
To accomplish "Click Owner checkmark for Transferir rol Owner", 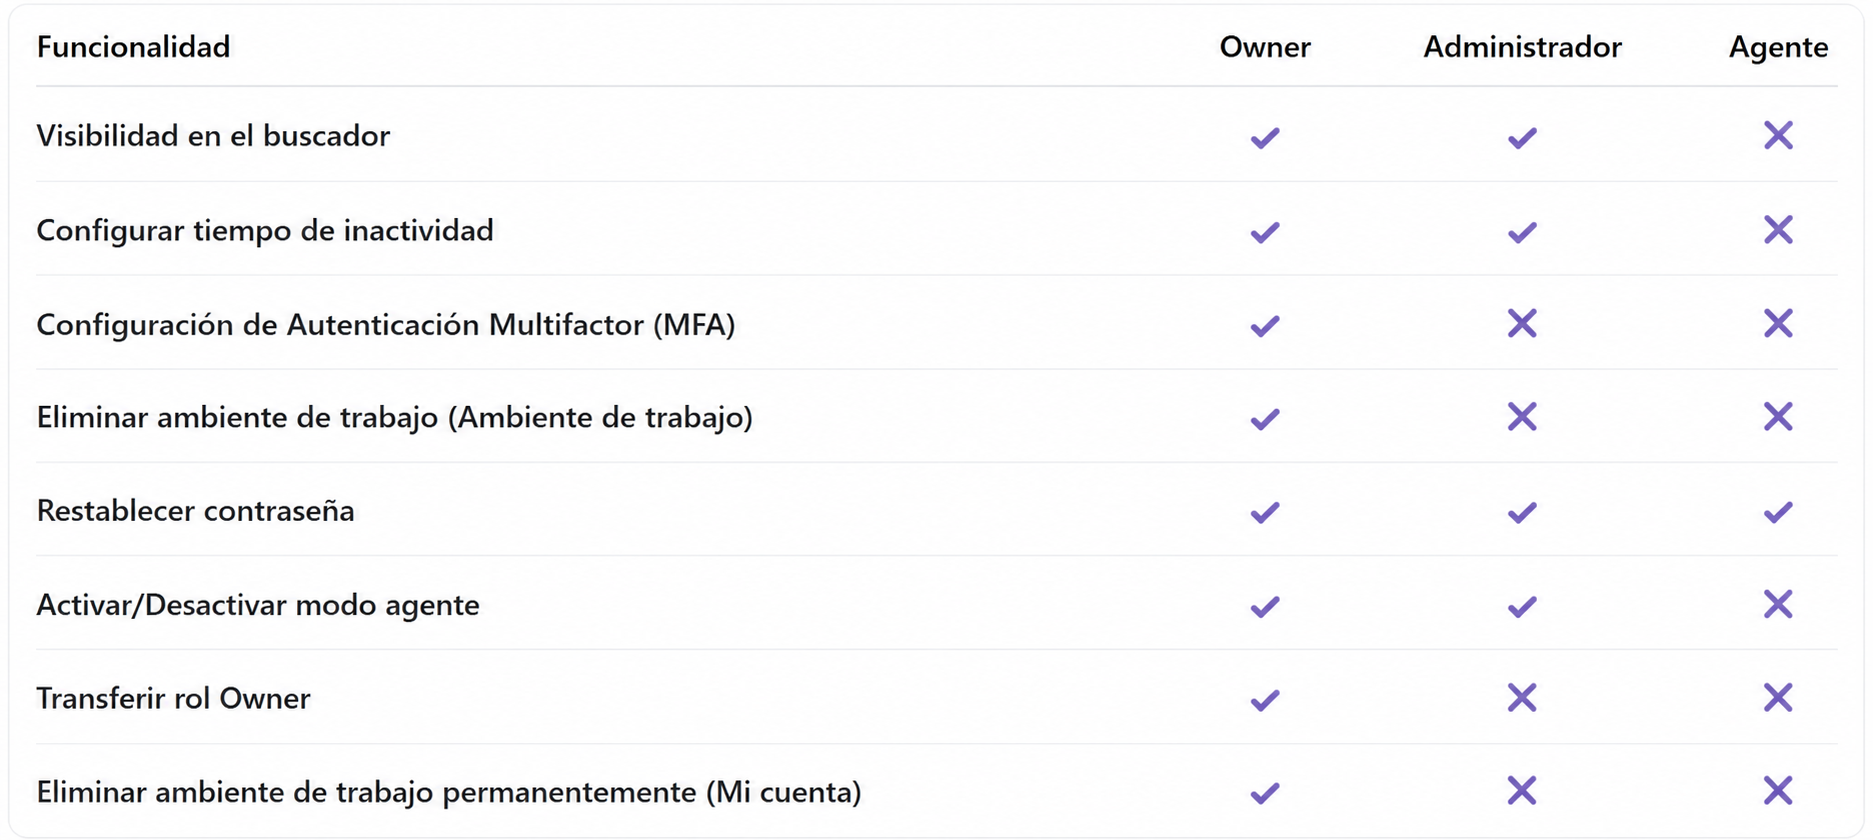I will coord(1265,700).
